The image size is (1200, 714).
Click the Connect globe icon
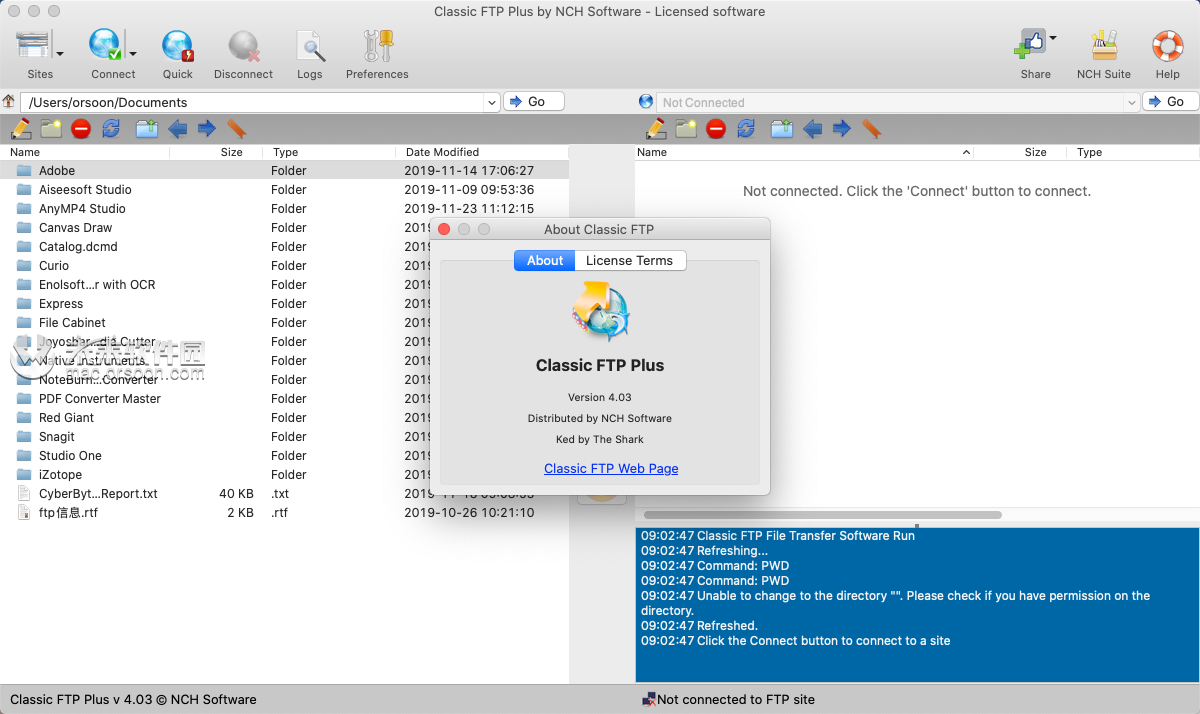click(105, 46)
